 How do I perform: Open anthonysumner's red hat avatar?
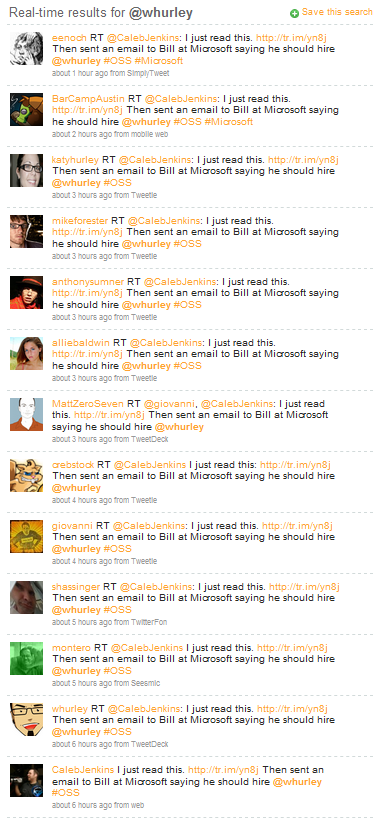27,292
